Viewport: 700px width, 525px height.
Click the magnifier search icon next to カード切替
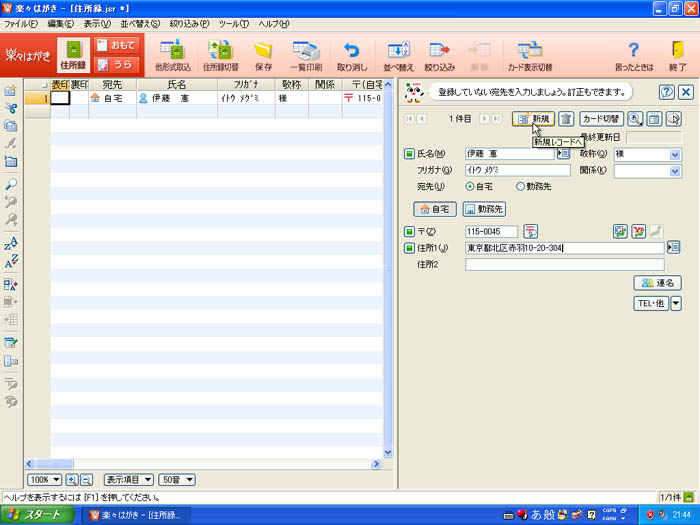click(635, 119)
